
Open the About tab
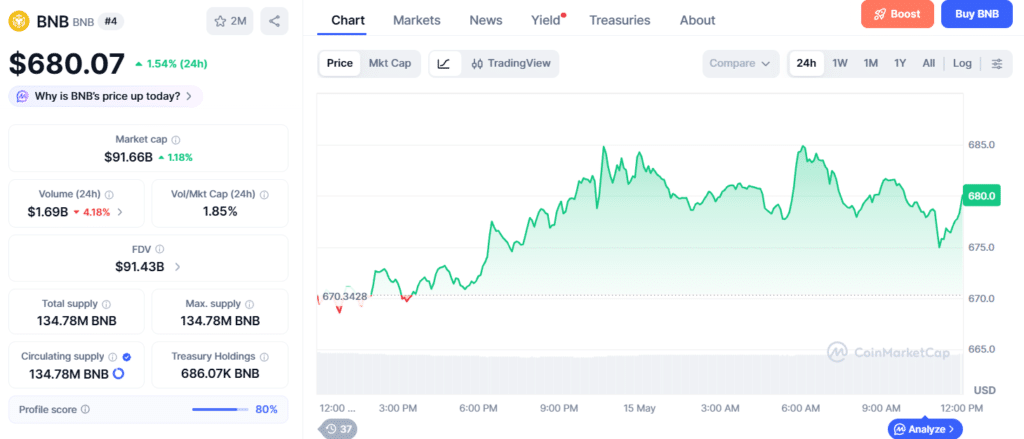(x=697, y=20)
